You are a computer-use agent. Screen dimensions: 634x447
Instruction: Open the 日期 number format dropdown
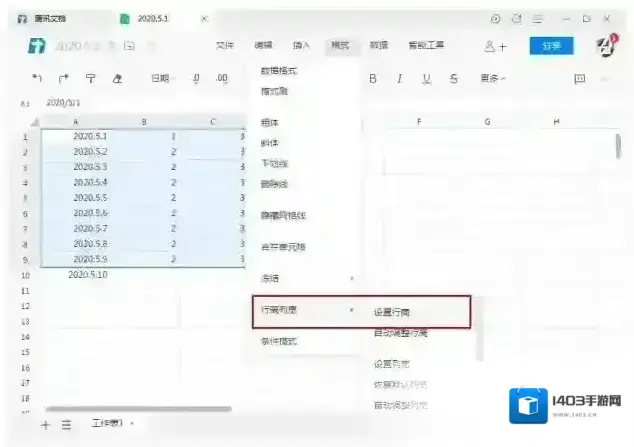point(163,78)
